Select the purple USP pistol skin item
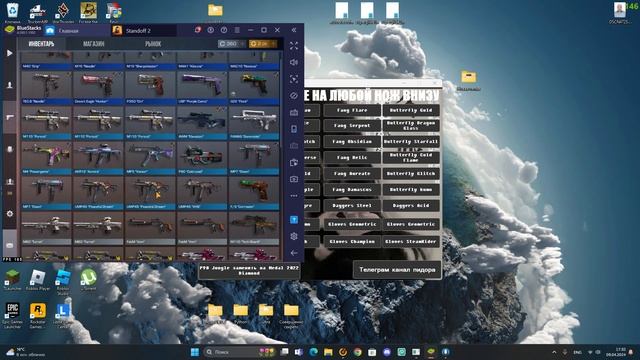Image resolution: width=640 pixels, height=360 pixels. tap(202, 87)
